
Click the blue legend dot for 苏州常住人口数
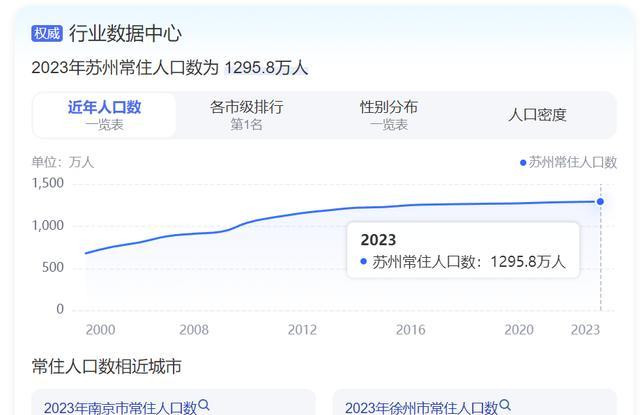tap(523, 162)
